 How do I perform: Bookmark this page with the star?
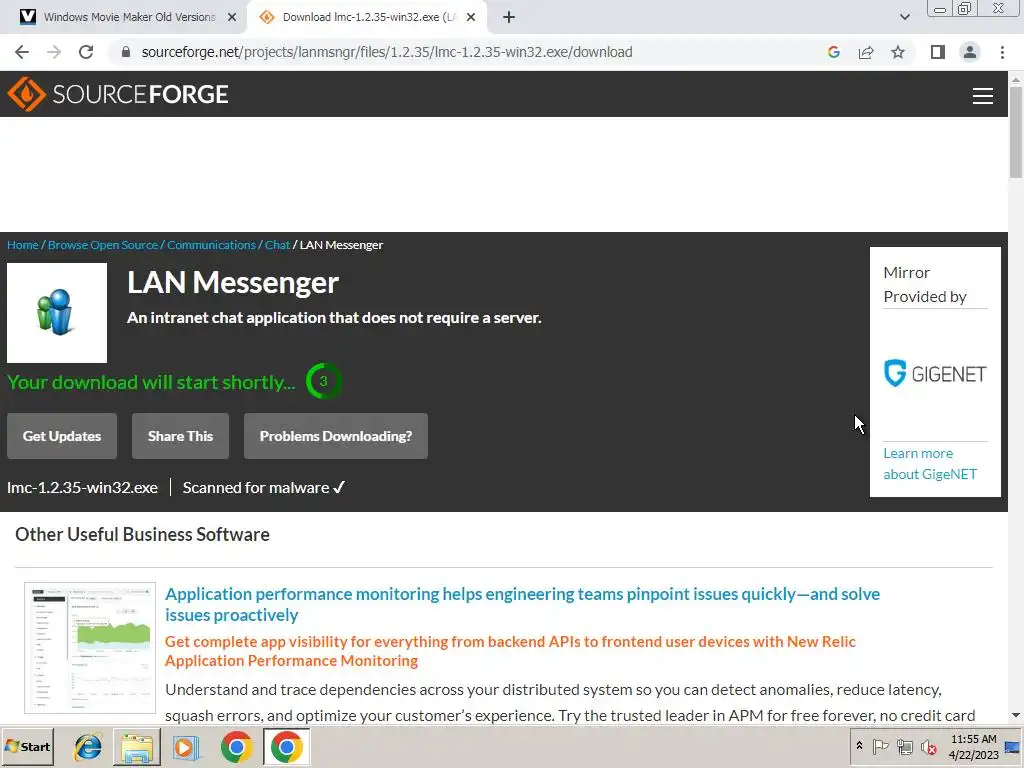click(x=898, y=52)
